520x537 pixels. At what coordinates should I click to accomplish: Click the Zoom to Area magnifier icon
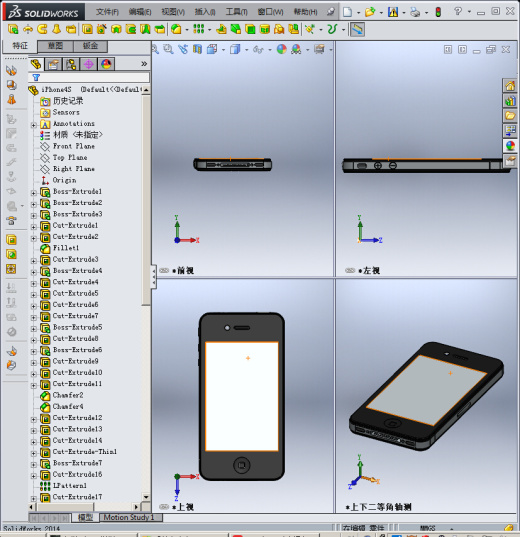[x=168, y=49]
